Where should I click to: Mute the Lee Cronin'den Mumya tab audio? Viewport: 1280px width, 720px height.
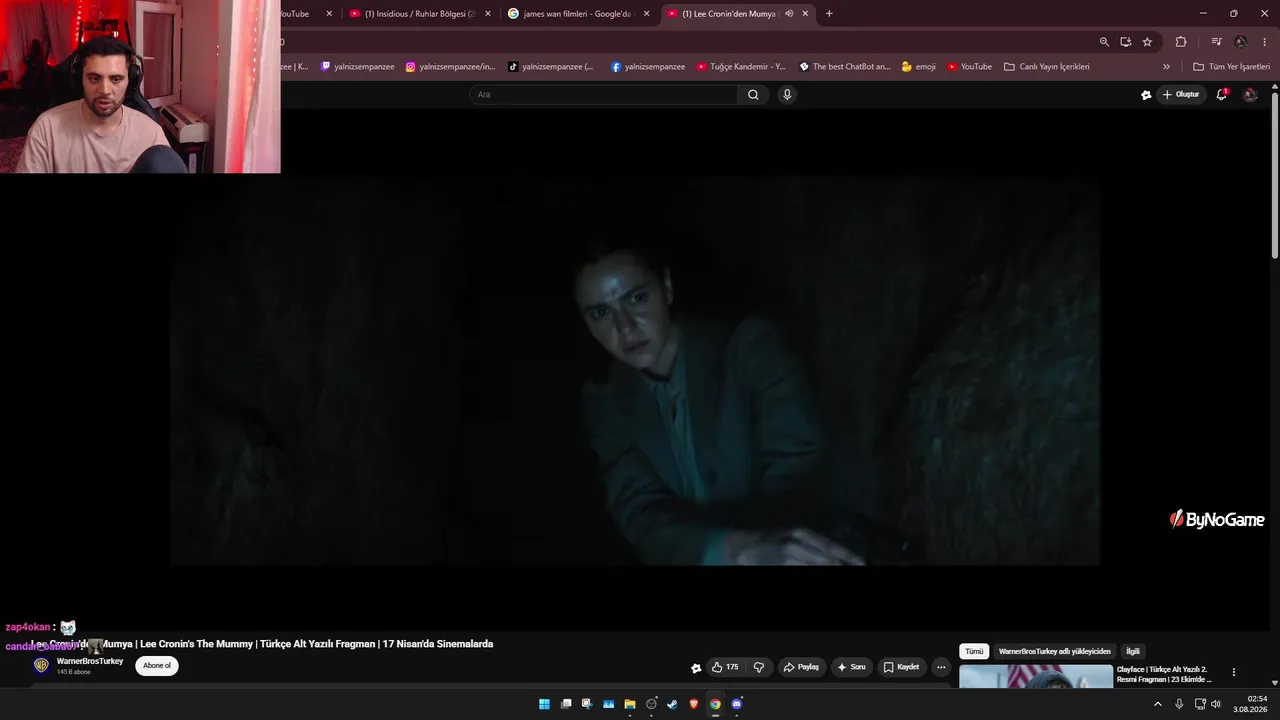789,14
